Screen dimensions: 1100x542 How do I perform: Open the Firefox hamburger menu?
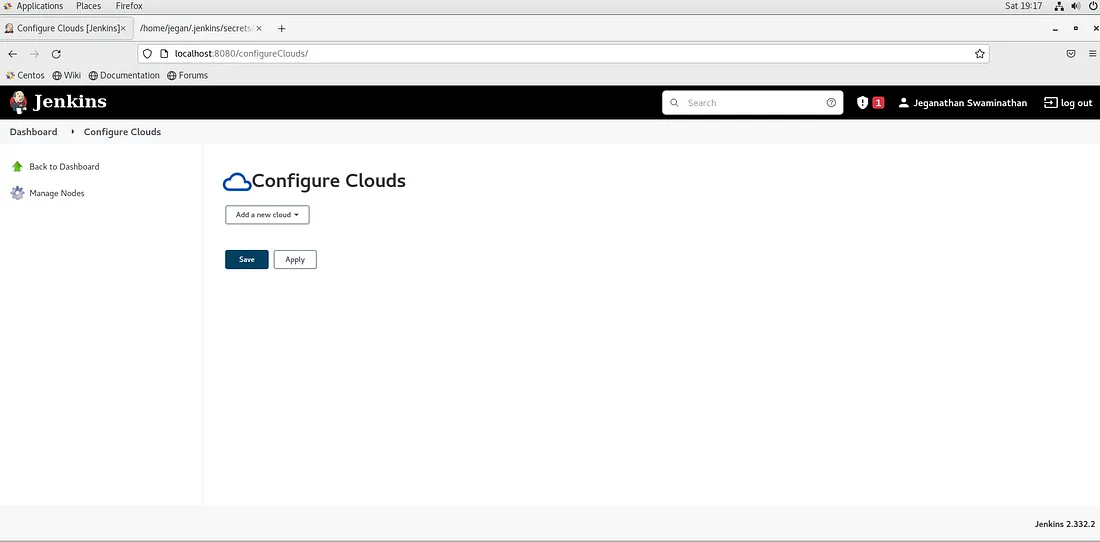[1092, 54]
